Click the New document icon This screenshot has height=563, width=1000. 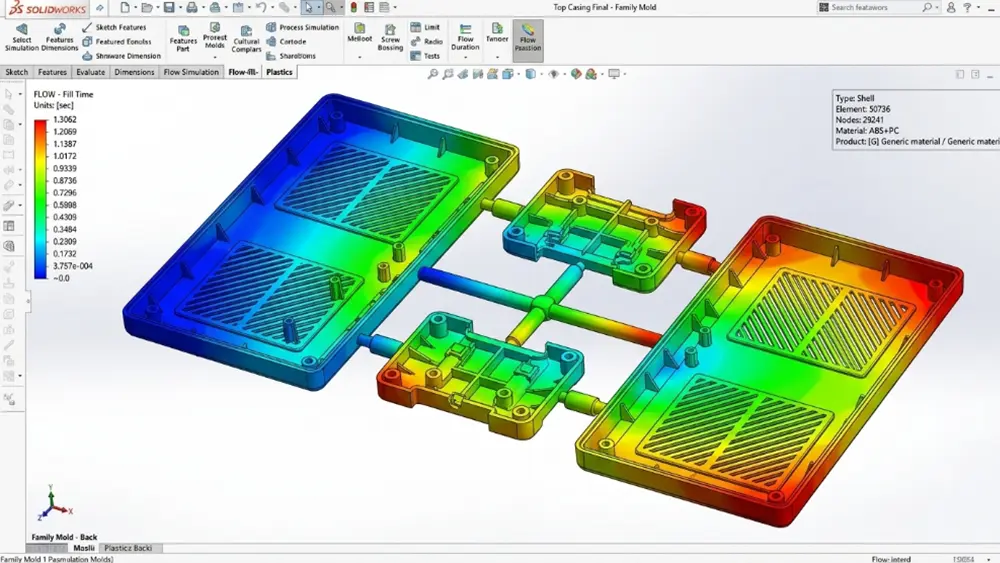point(124,8)
